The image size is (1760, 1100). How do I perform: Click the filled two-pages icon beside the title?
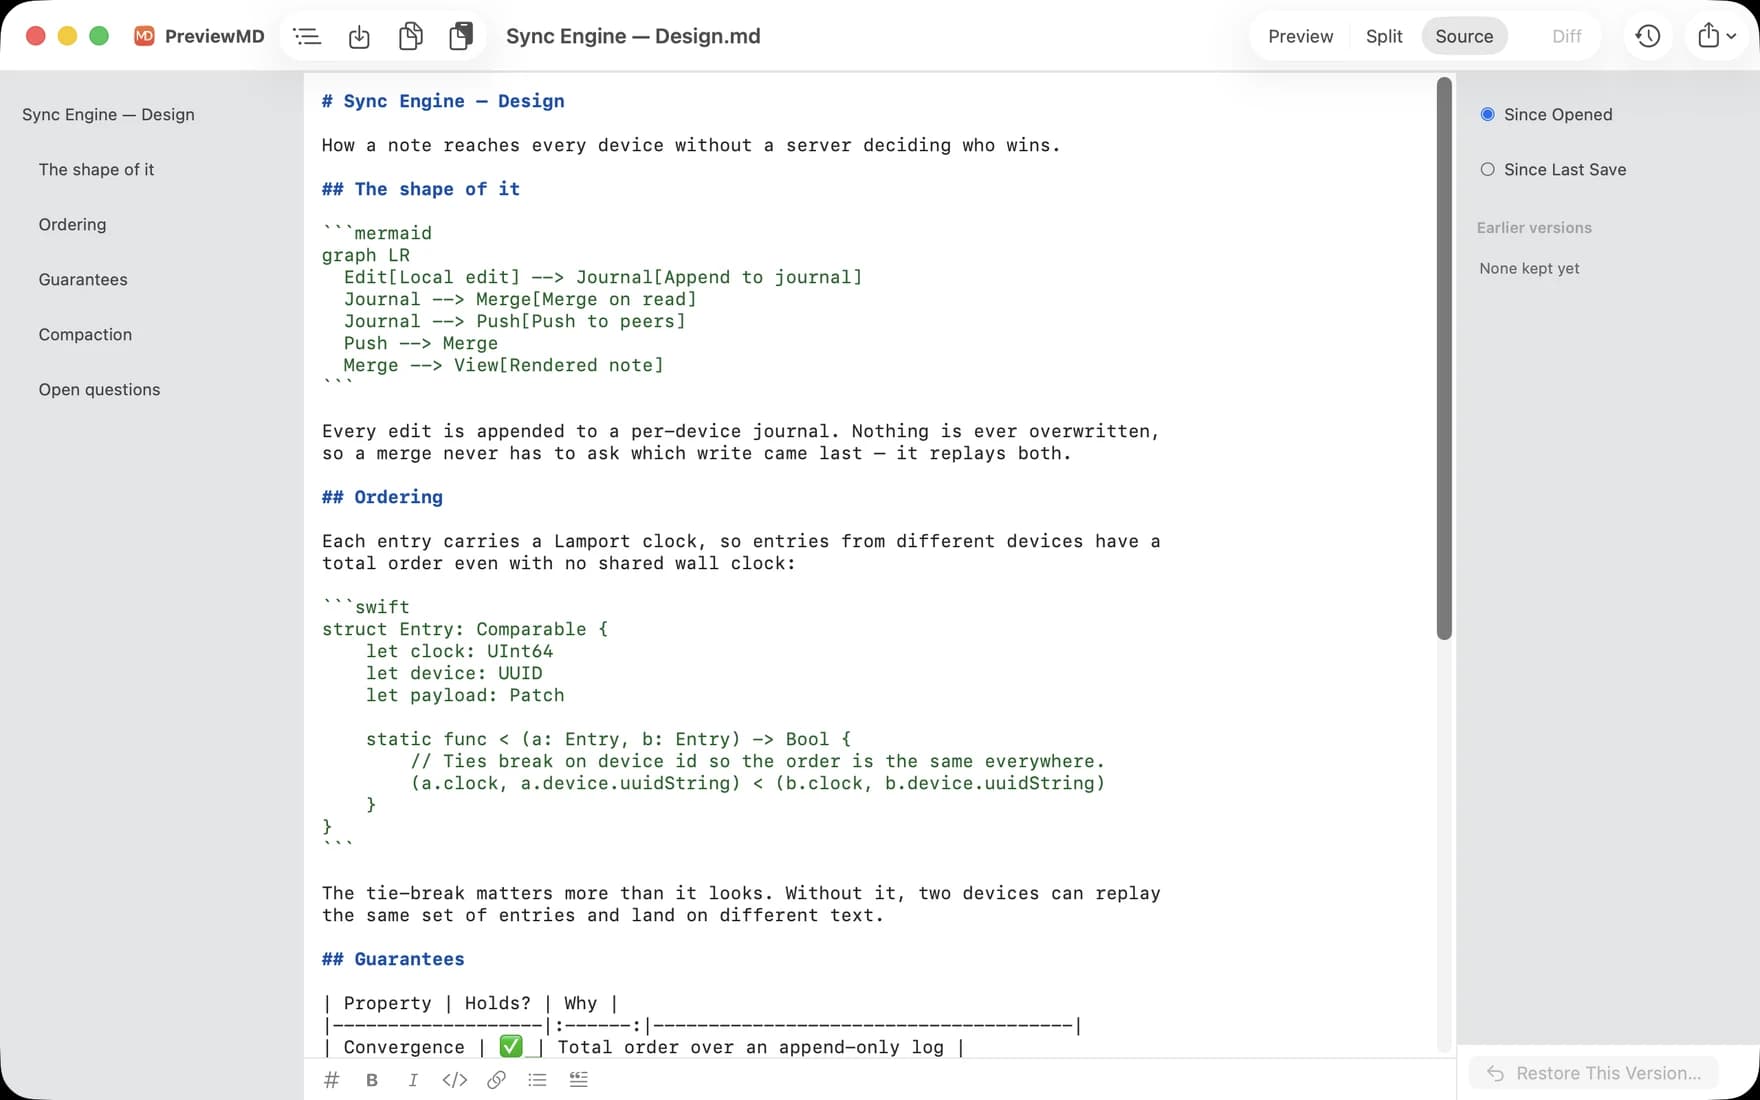pyautogui.click(x=461, y=37)
